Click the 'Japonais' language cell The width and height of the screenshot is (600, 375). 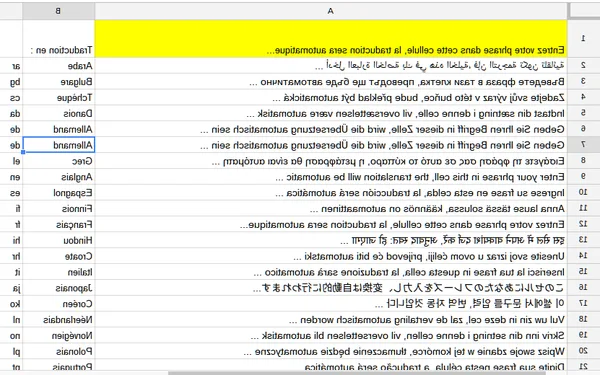(59, 288)
